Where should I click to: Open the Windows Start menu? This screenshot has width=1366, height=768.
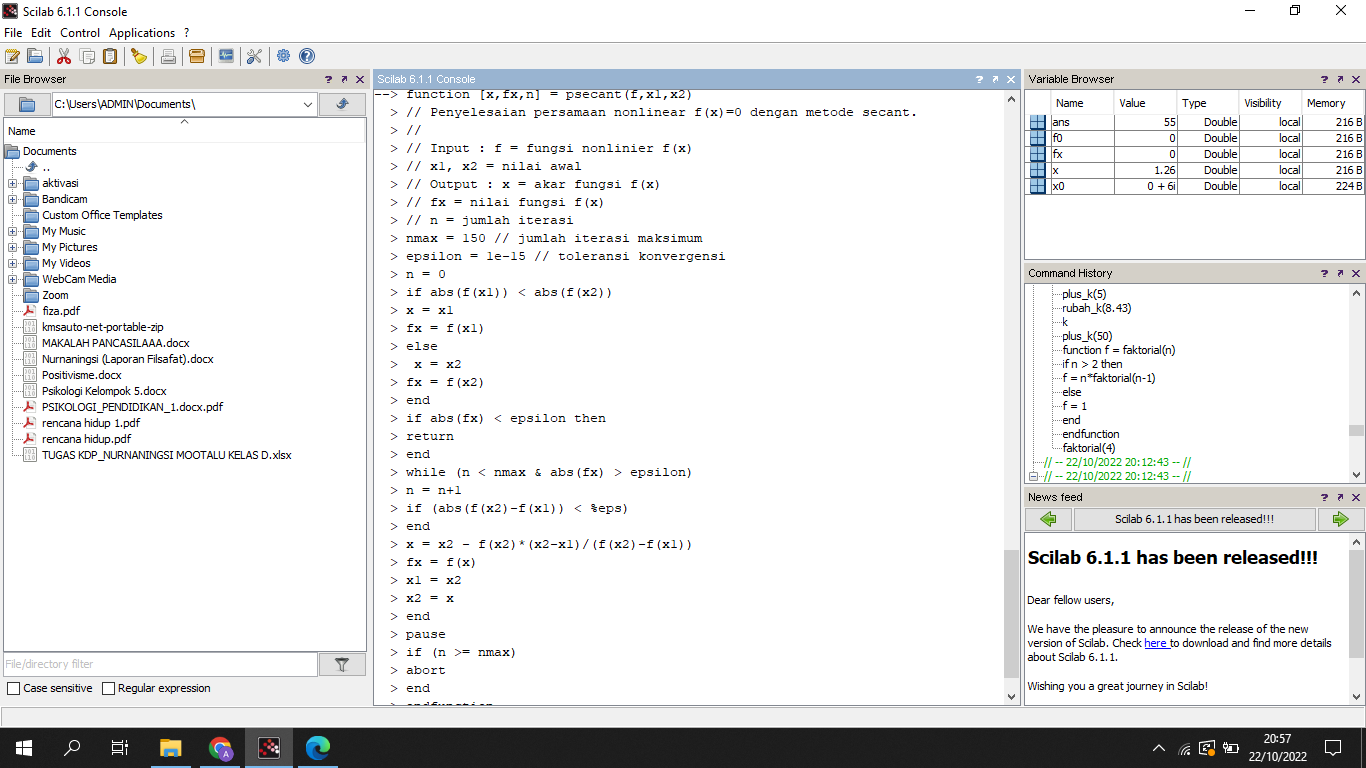[24, 747]
